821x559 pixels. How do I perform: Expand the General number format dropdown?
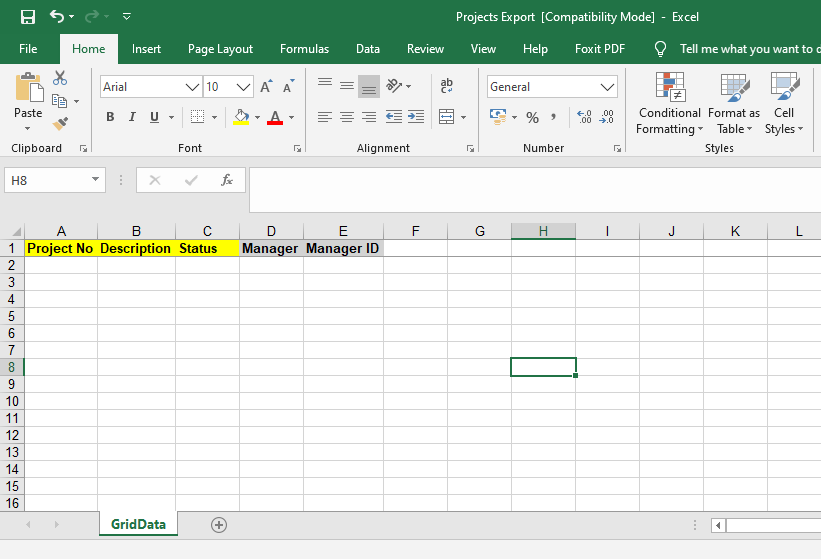(607, 87)
